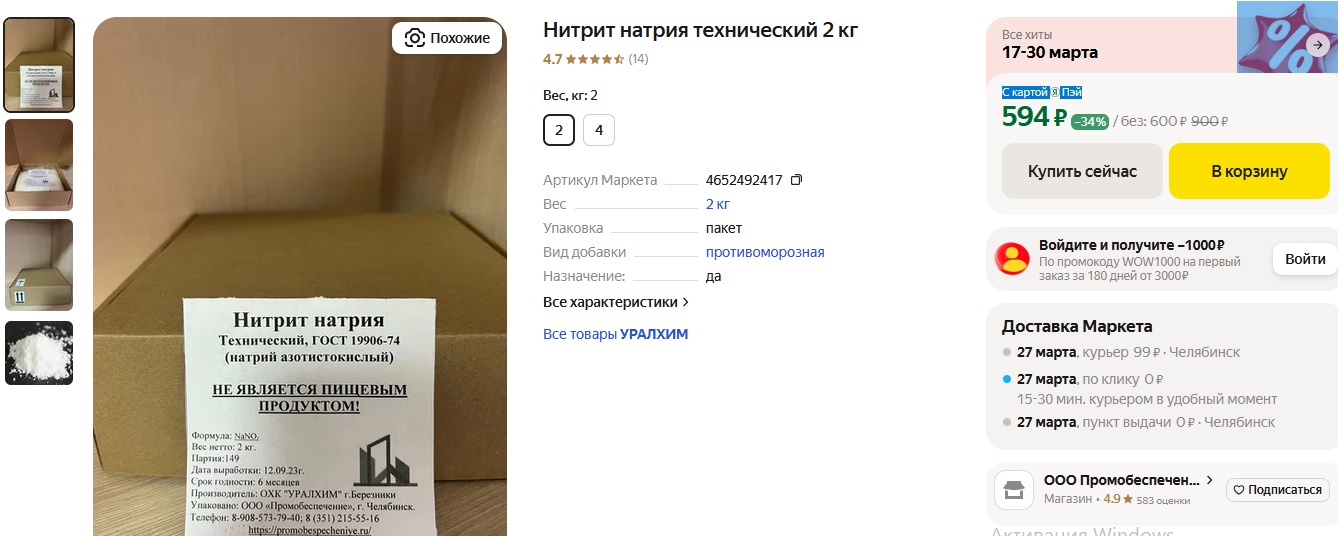Open the противоморозная additive type link
The height and width of the screenshot is (536, 1338).
[765, 252]
